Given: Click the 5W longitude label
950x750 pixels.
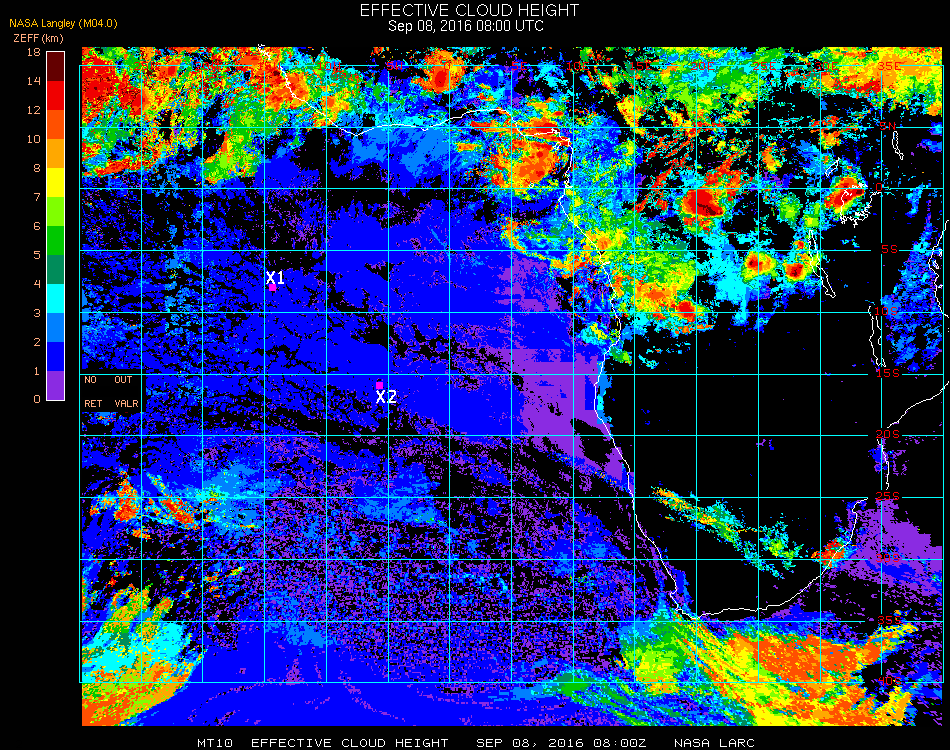Looking at the screenshot, I should tap(395, 66).
